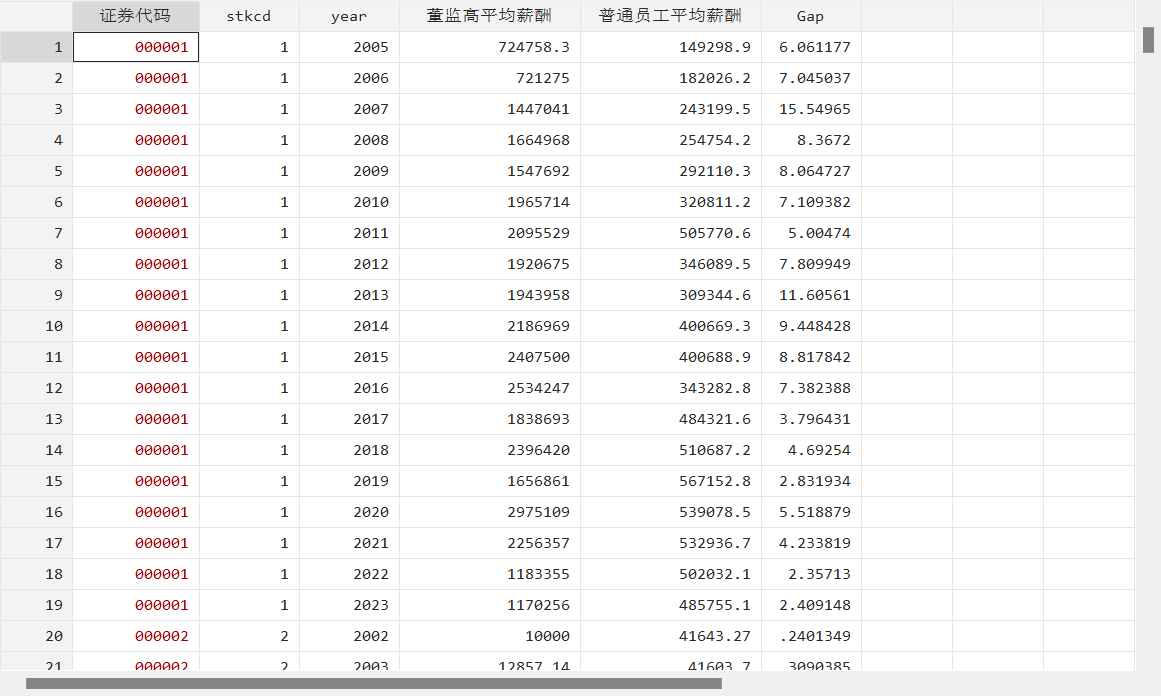Click salary value 724758.3

click(489, 47)
